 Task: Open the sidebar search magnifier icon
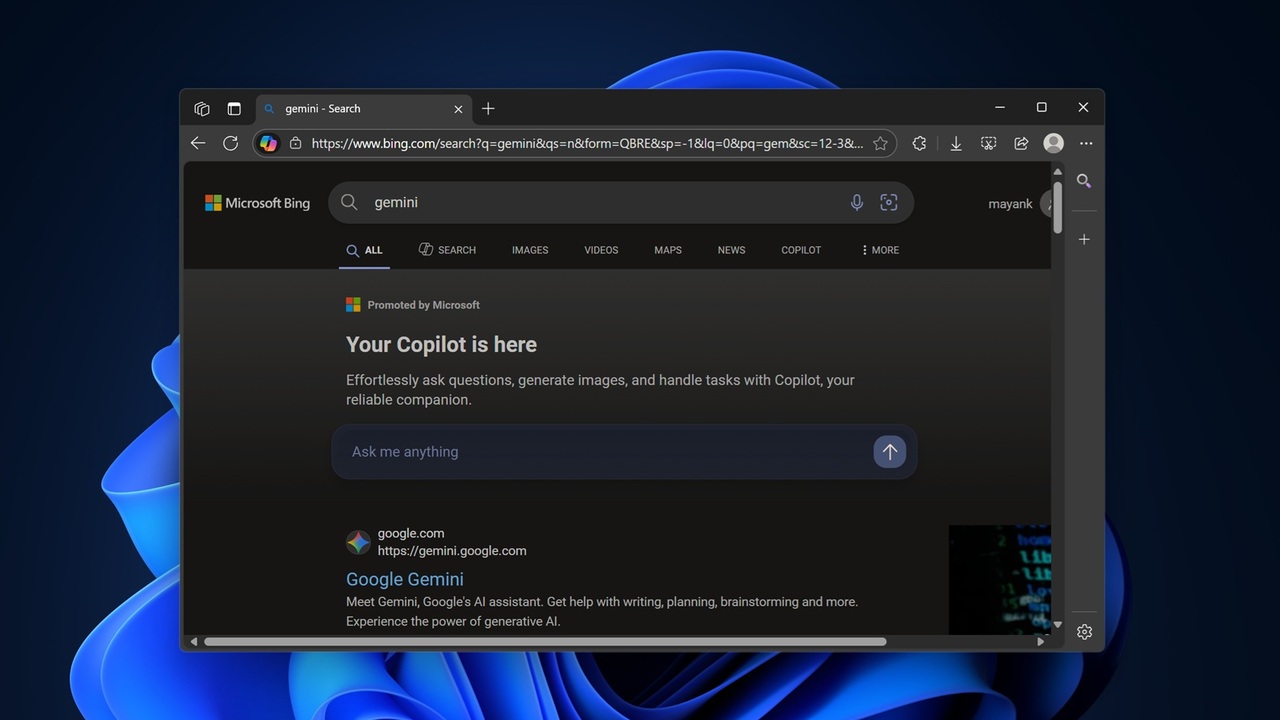coord(1084,181)
